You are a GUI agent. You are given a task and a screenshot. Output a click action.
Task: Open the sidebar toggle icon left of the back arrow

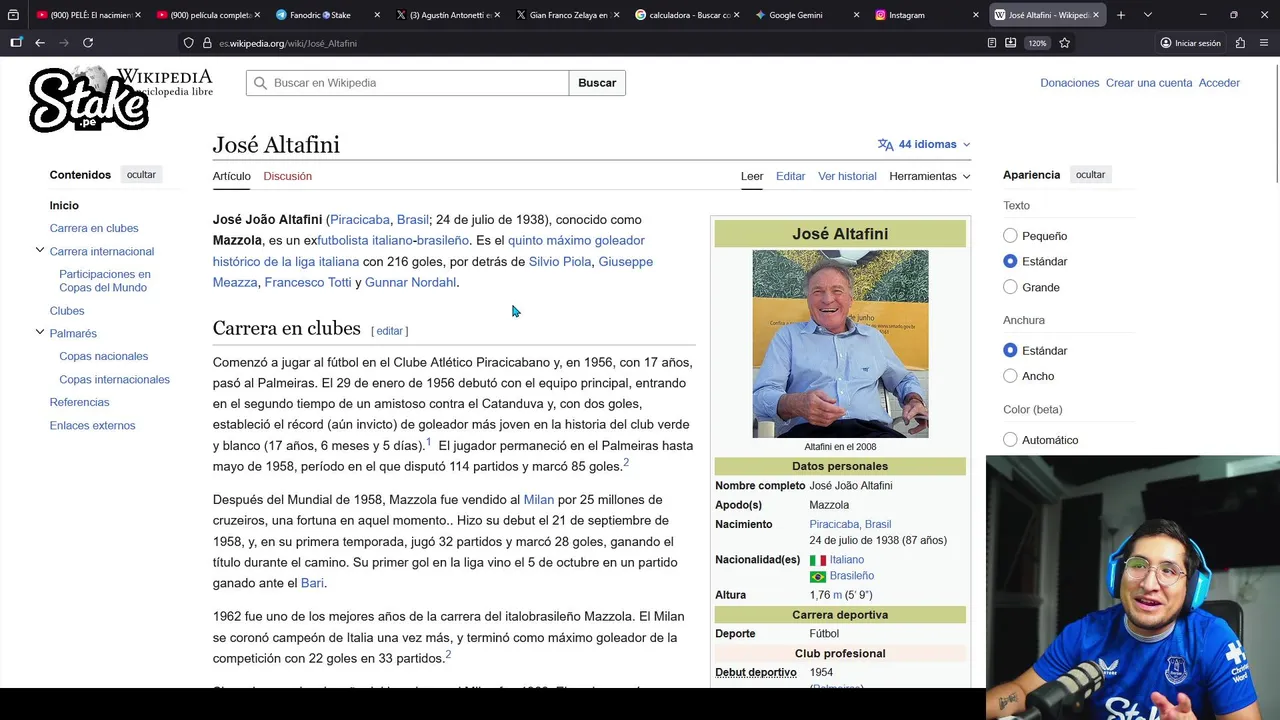pyautogui.click(x=16, y=43)
